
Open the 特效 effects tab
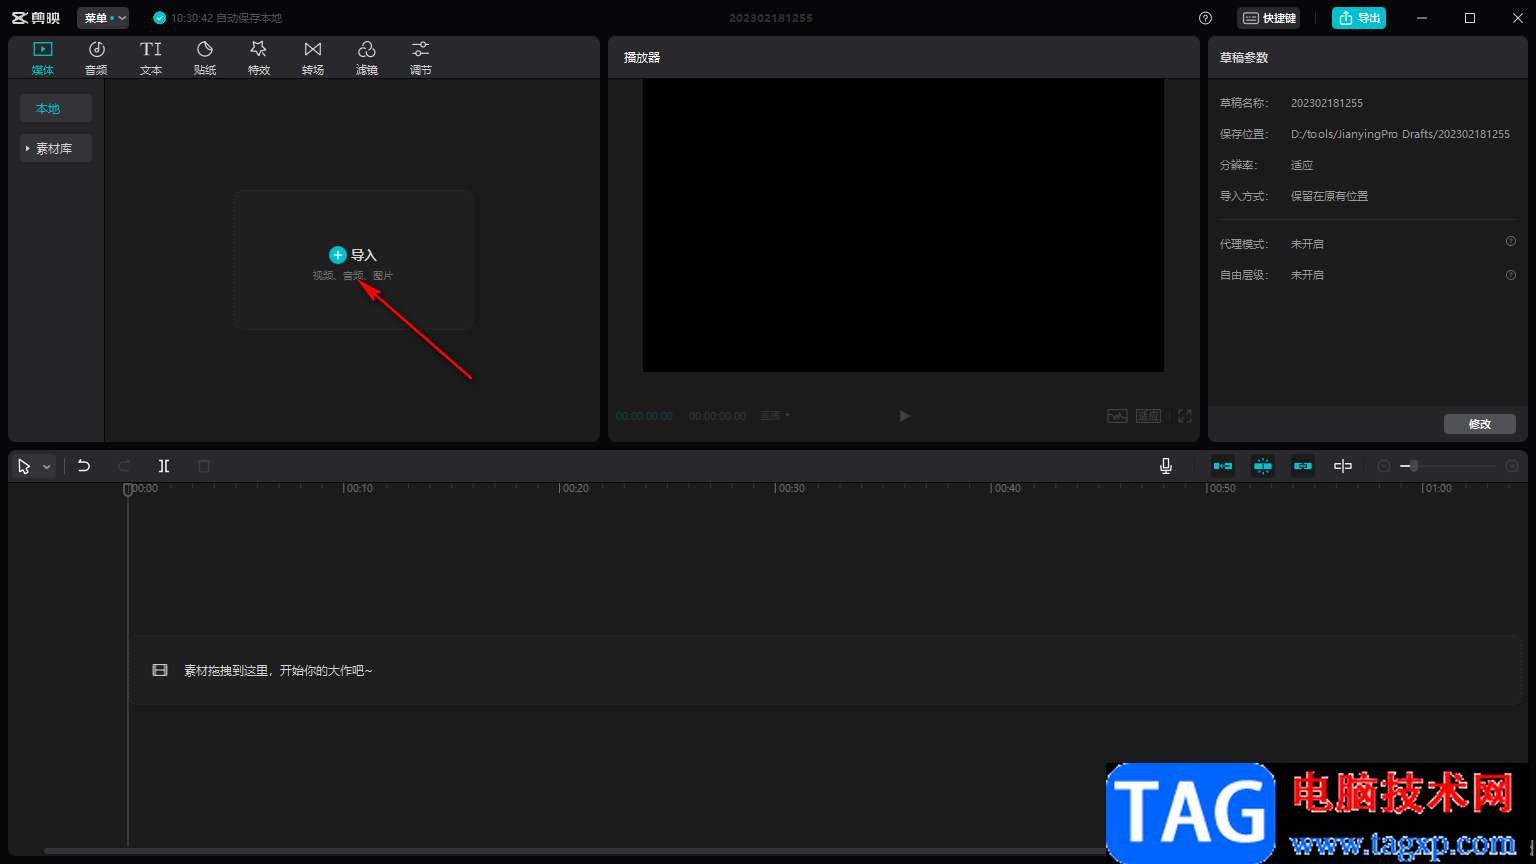259,58
